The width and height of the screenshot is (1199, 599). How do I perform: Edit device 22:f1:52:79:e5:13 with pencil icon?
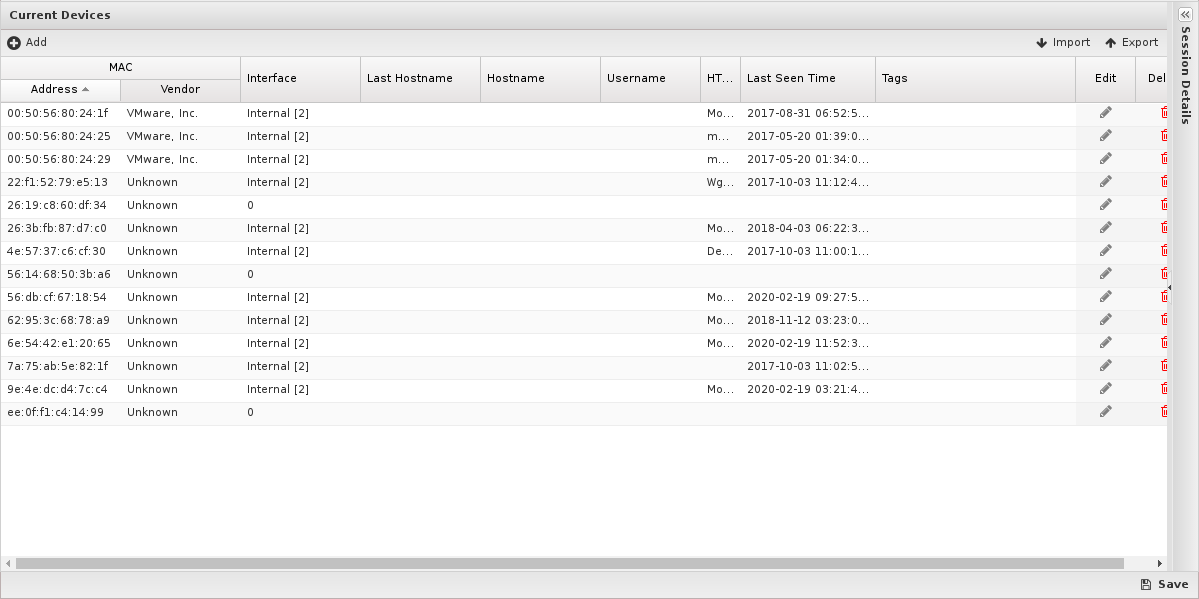coord(1105,182)
